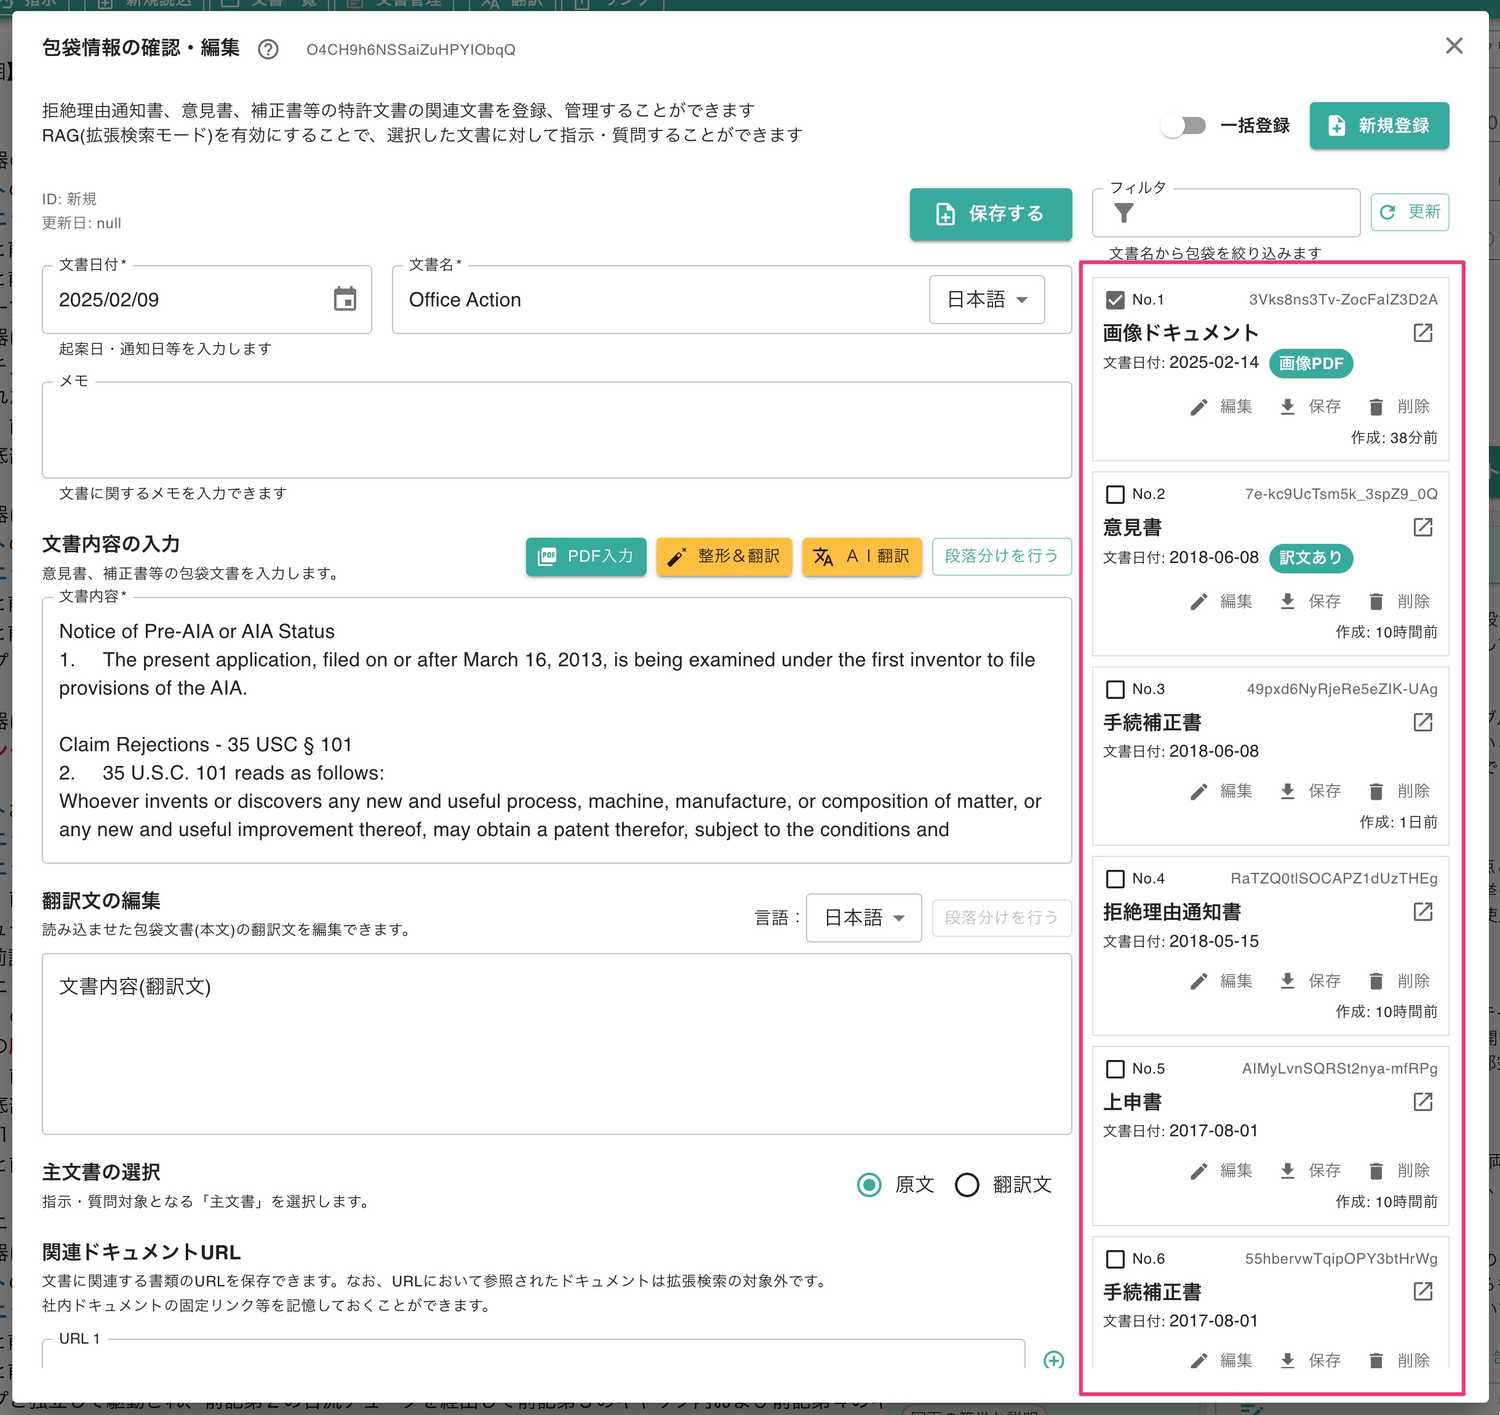Viewport: 1500px width, 1415px height.
Task: Click 編集 pencil for 意見書
Action: 1221,602
